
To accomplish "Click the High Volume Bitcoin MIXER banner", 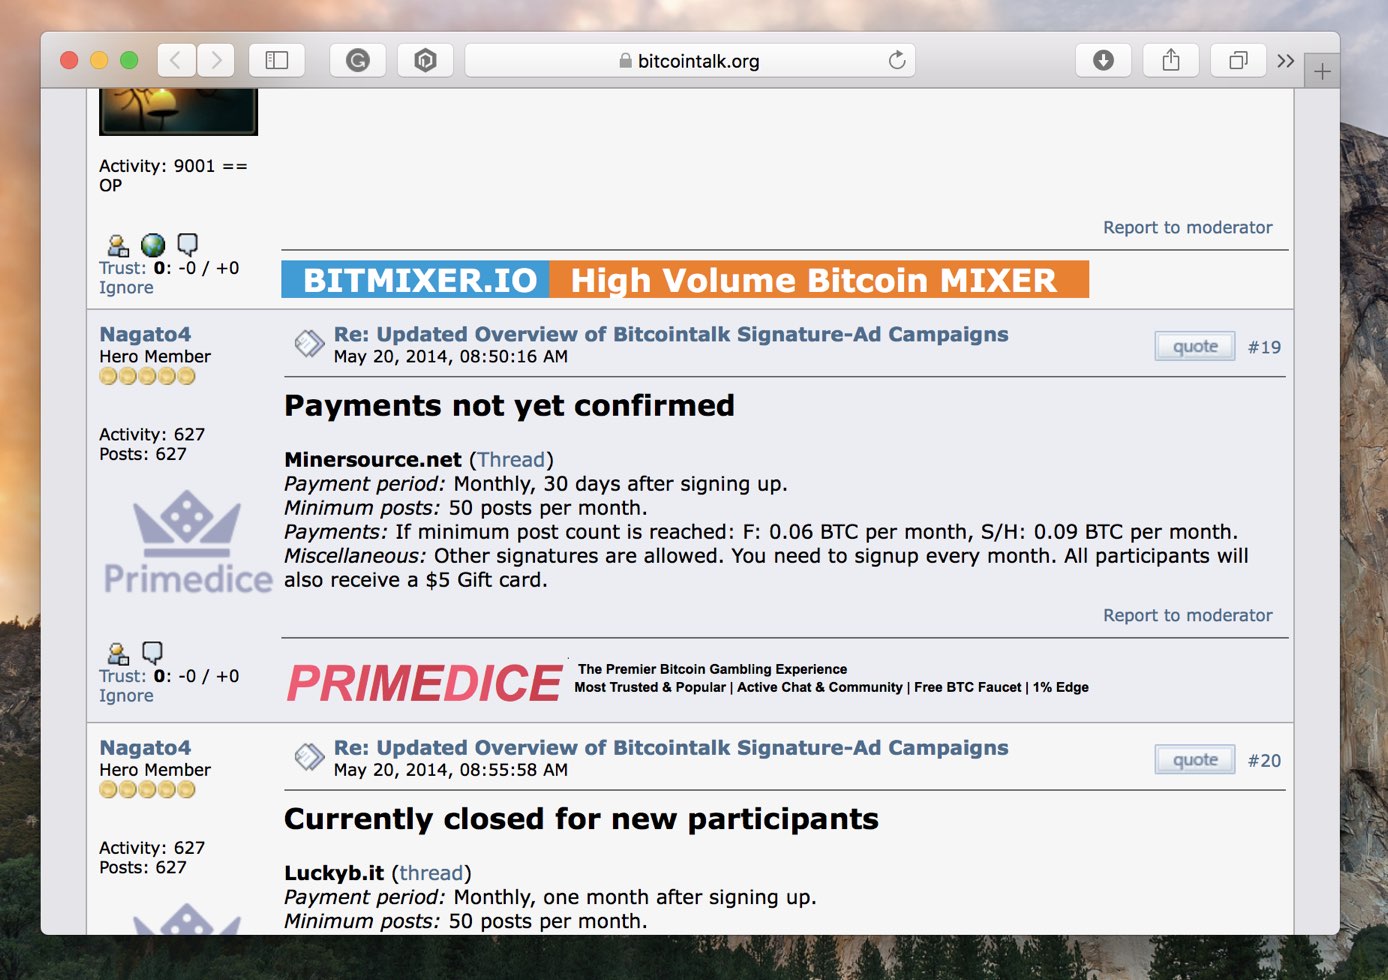I will [x=819, y=280].
